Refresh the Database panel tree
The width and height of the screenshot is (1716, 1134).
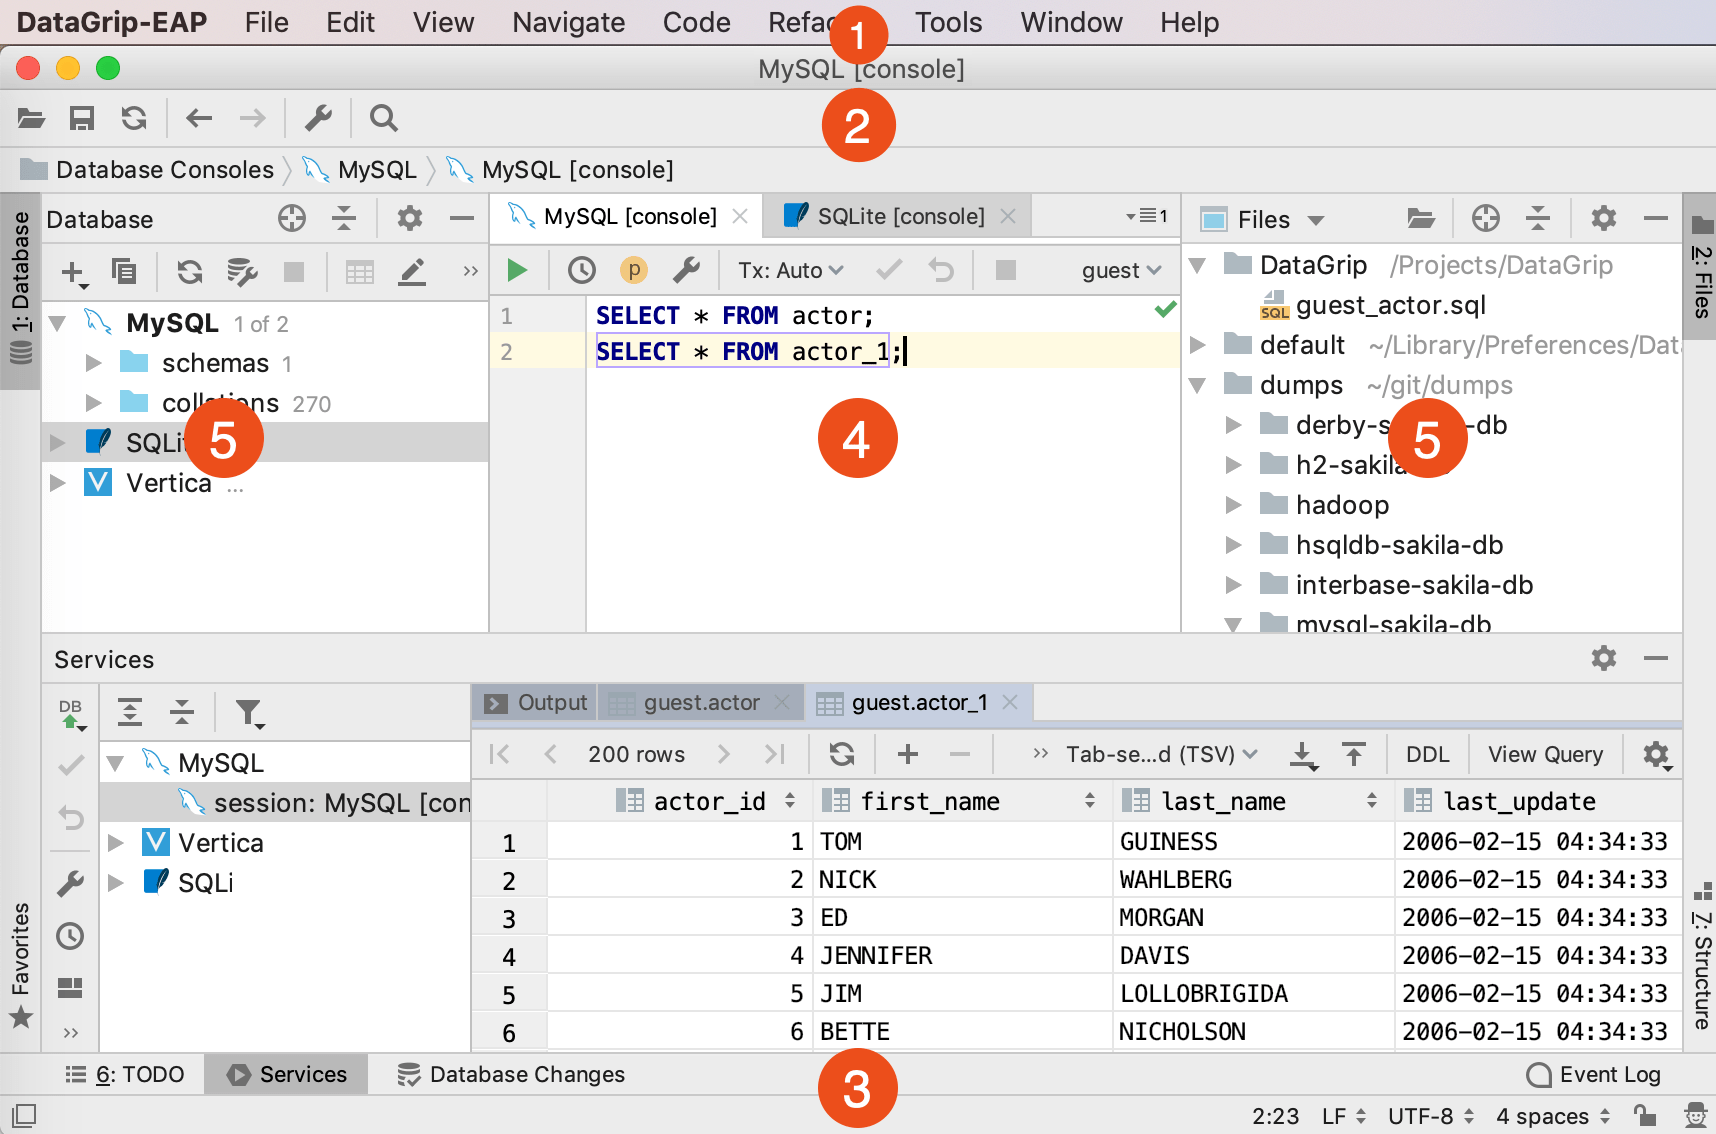point(190,272)
